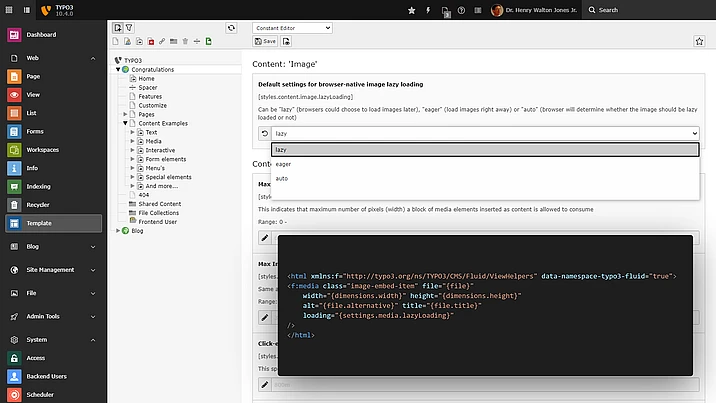Click the flush cache lightning icon
This screenshot has height=403, width=716.
[x=429, y=10]
